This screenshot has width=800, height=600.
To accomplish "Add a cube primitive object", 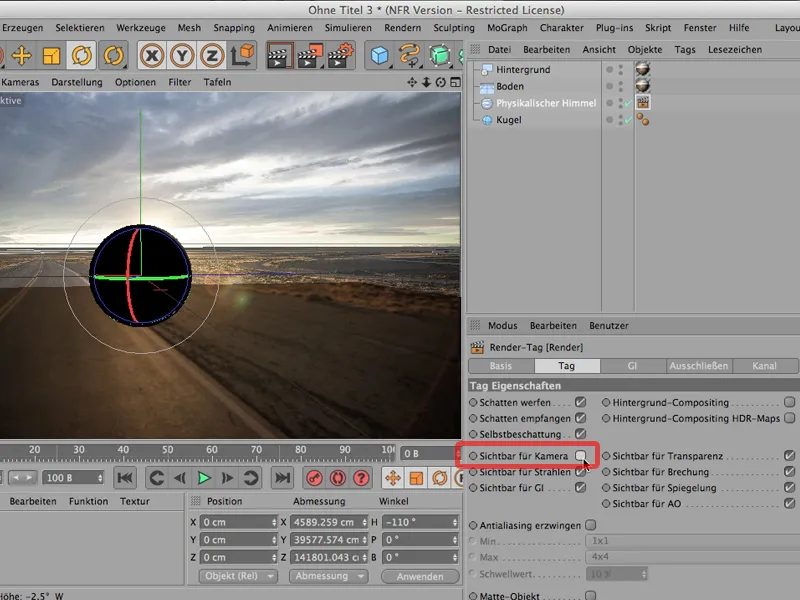I will coord(380,55).
